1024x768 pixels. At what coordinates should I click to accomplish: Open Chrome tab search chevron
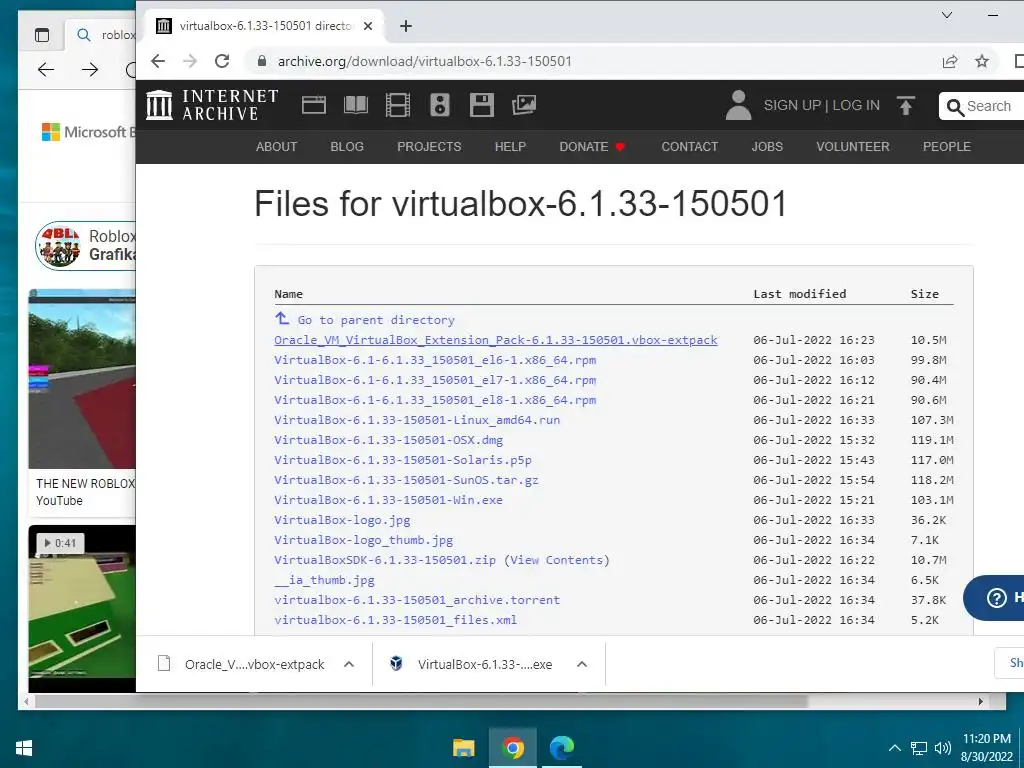947,14
